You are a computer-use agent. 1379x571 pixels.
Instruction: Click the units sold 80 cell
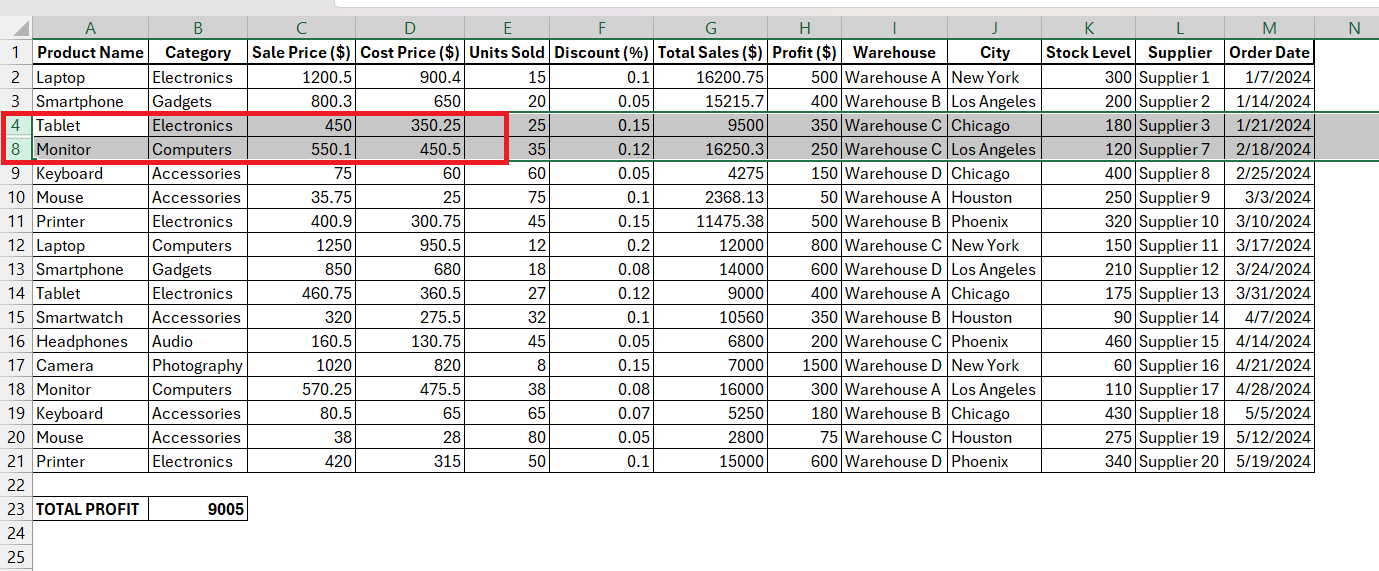(x=507, y=437)
